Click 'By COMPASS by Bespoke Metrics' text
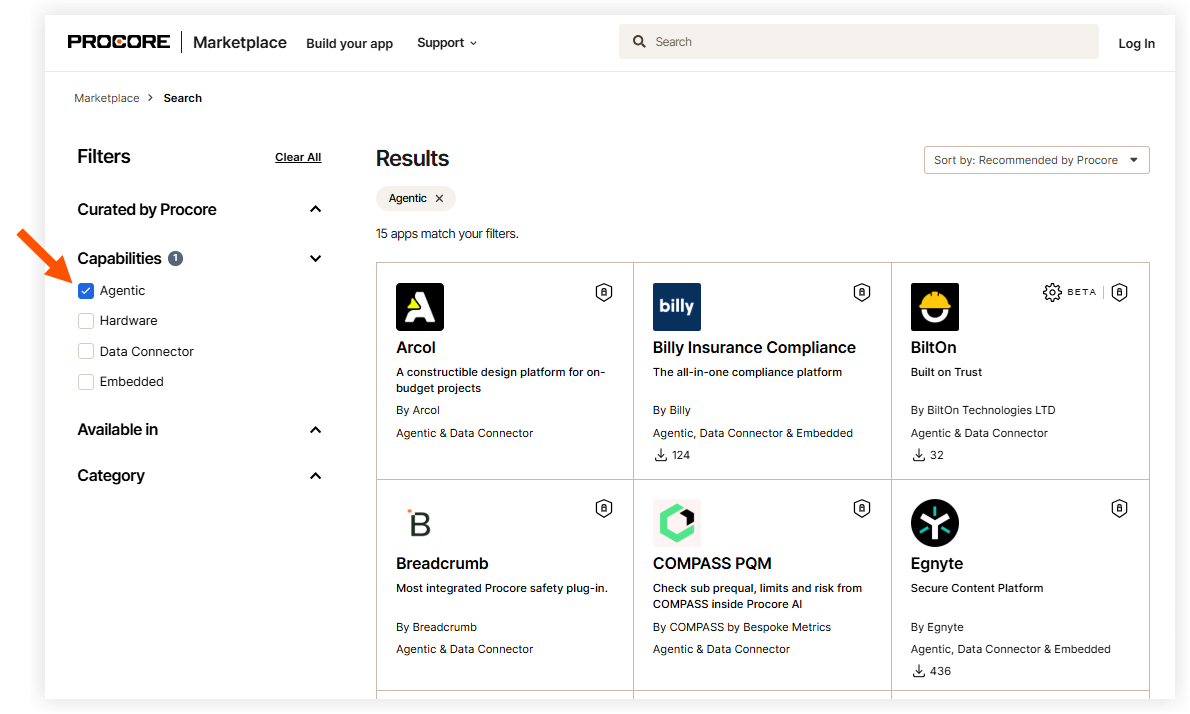Viewport: 1190px width, 714px height. coord(741,628)
